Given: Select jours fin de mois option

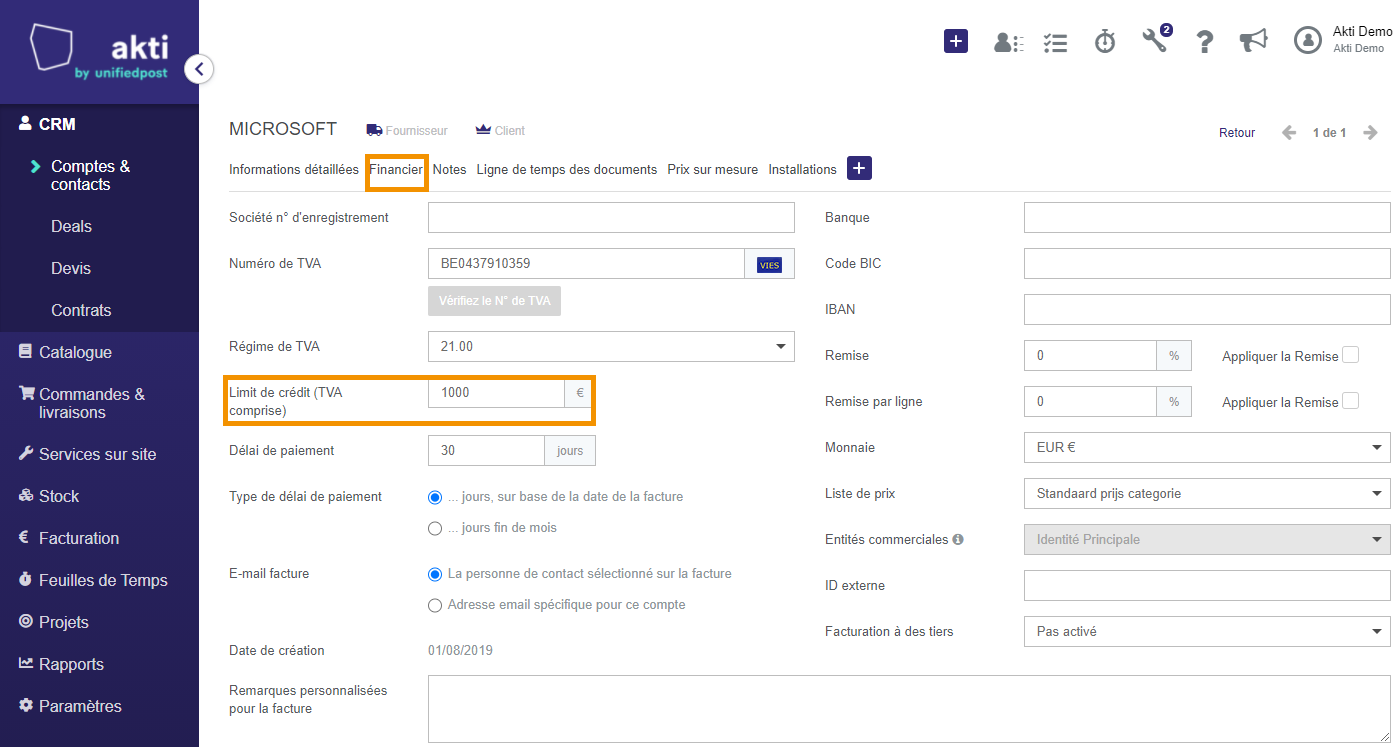Looking at the screenshot, I should point(435,528).
